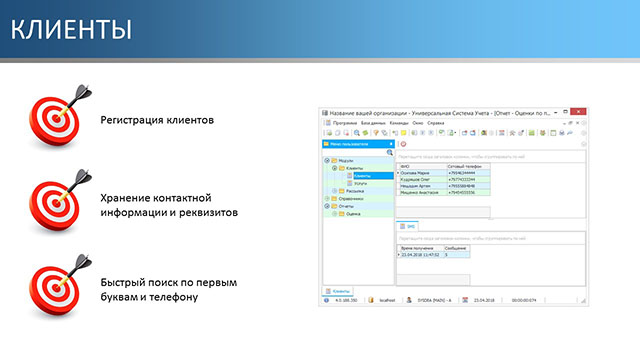The height and width of the screenshot is (360, 640).
Task: Click the blue info icon in the status bar
Action: 327,300
